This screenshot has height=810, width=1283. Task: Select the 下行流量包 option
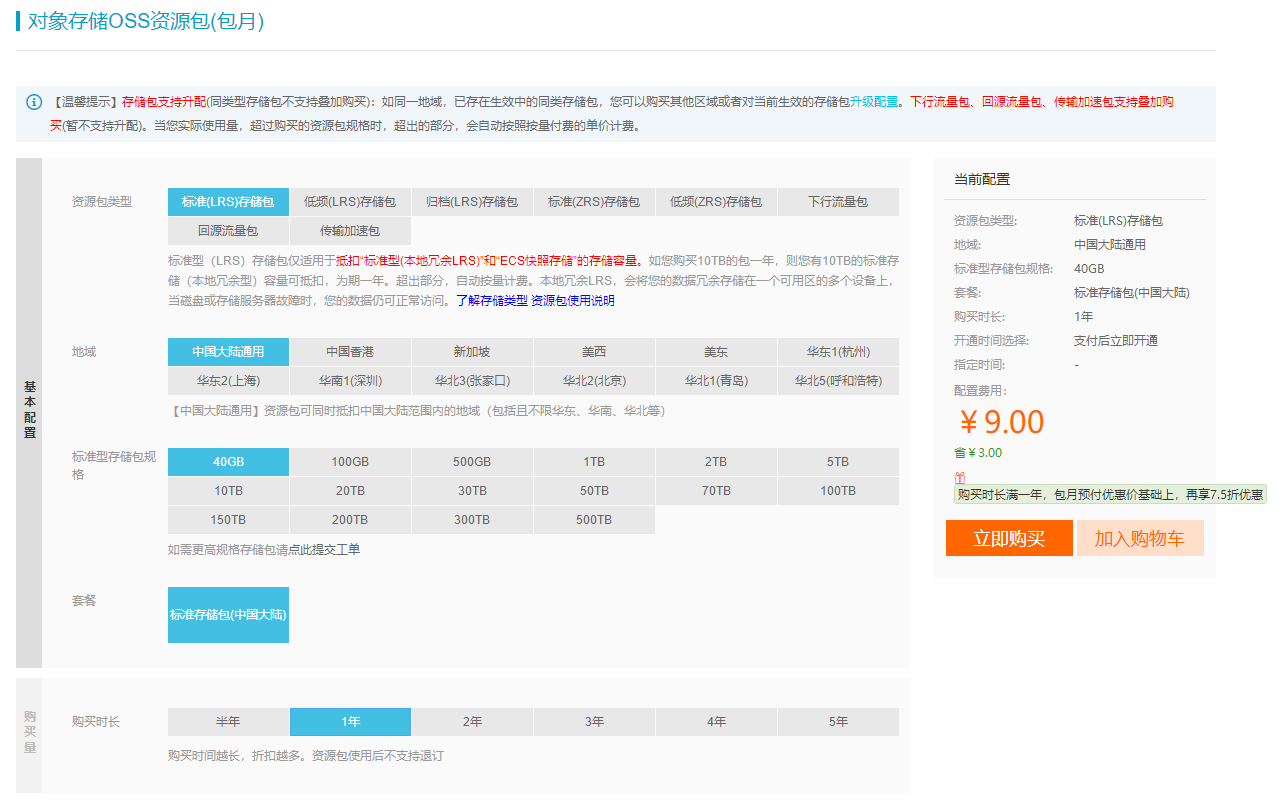[x=838, y=202]
